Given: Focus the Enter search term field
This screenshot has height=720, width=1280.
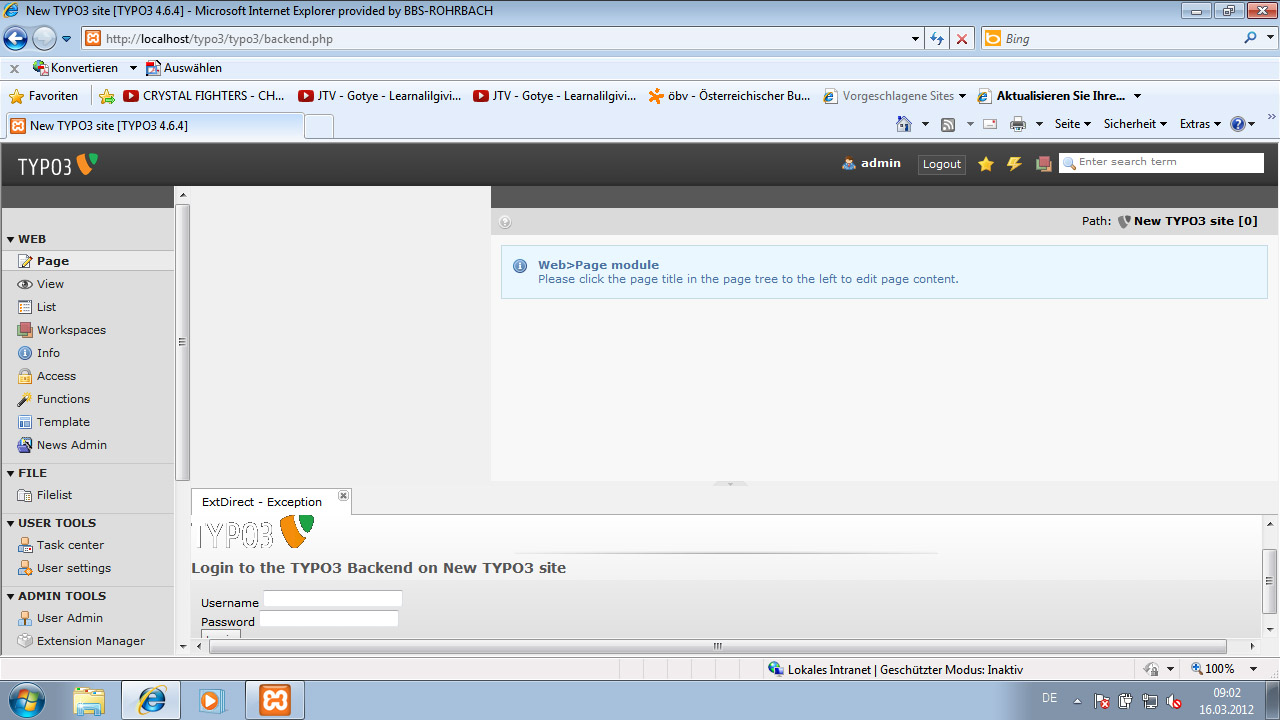Looking at the screenshot, I should (x=1162, y=163).
